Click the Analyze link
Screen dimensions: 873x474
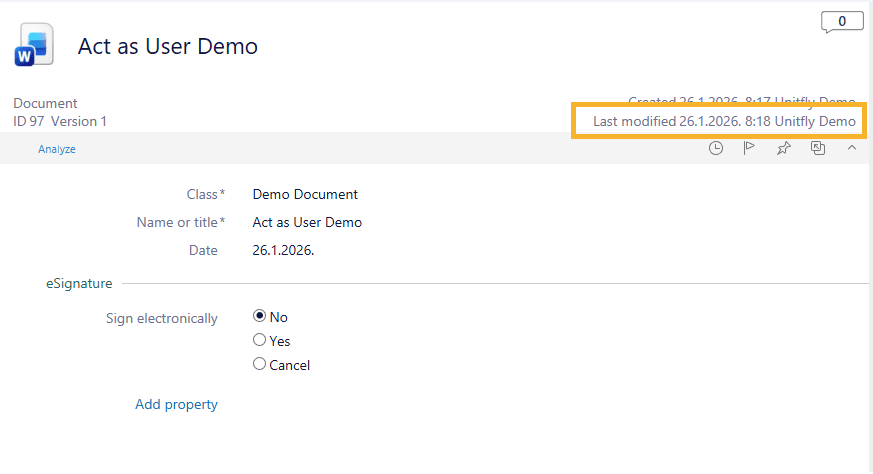tap(57, 149)
